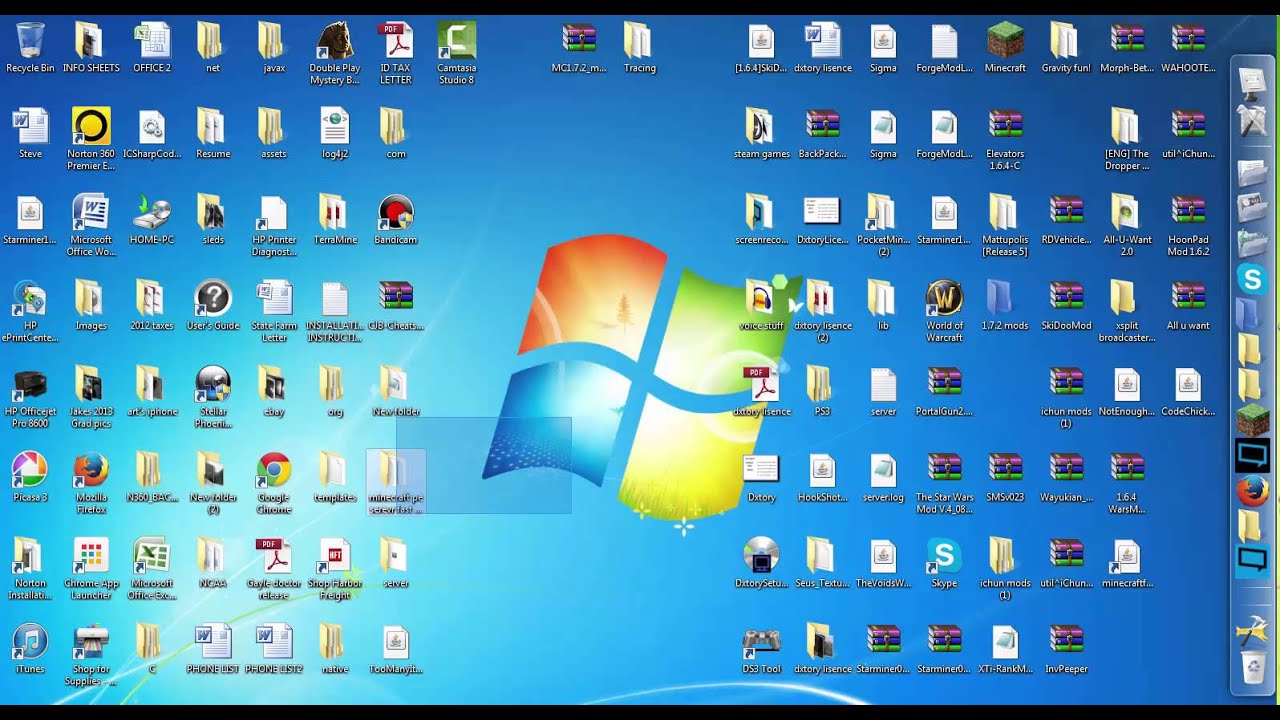This screenshot has width=1280, height=720.
Task: Open the PS3 folder
Action: [x=822, y=391]
